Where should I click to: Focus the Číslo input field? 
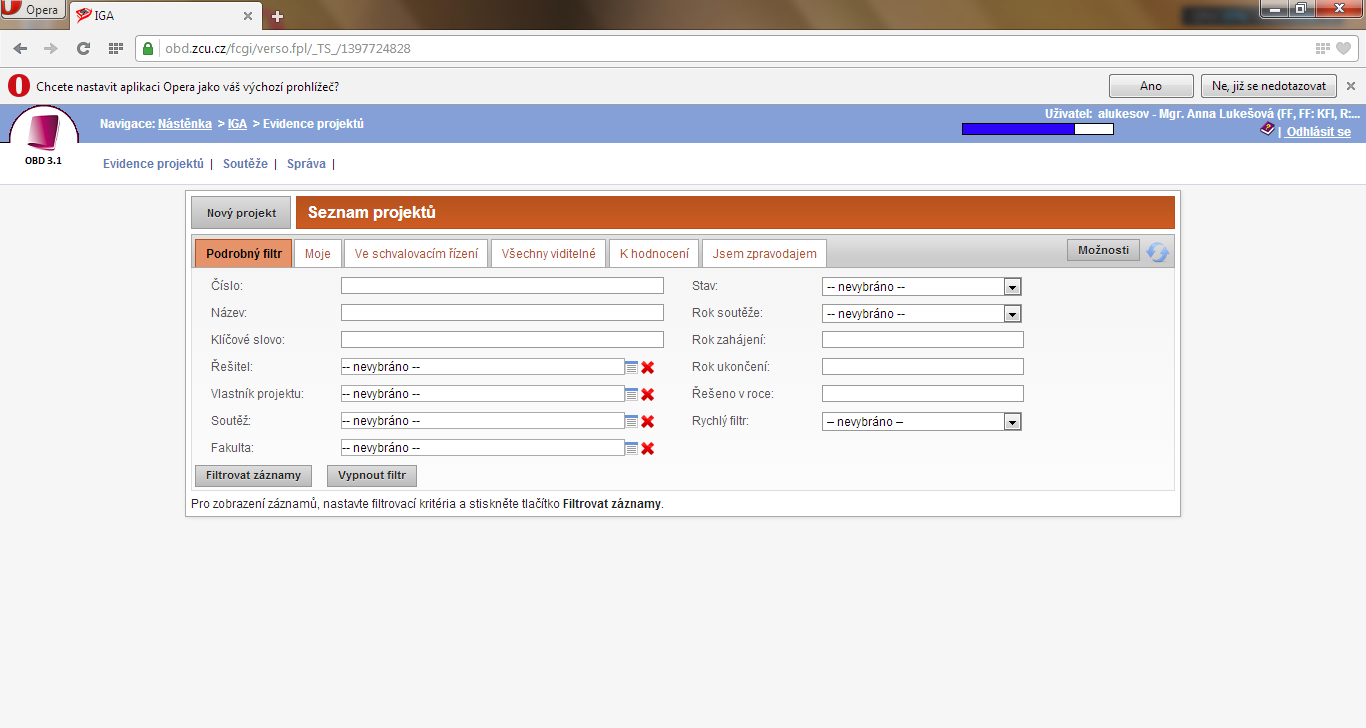pyautogui.click(x=502, y=286)
